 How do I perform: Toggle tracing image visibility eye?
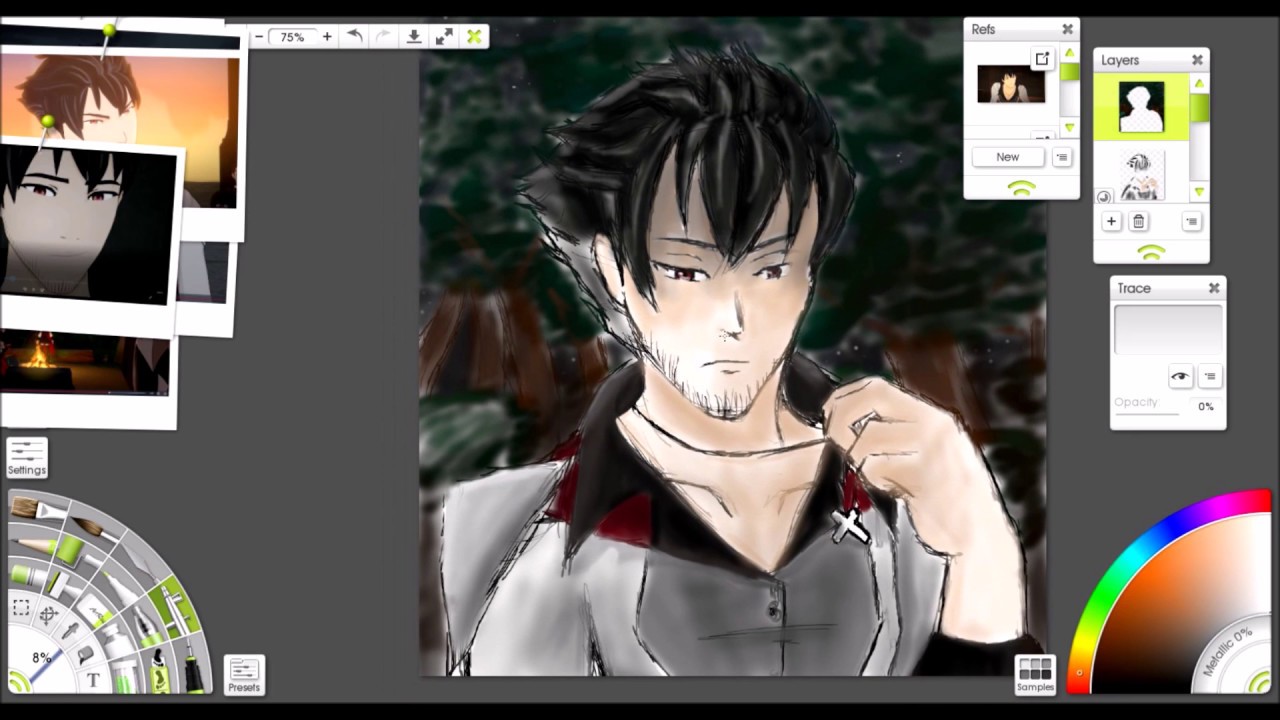pyautogui.click(x=1180, y=376)
